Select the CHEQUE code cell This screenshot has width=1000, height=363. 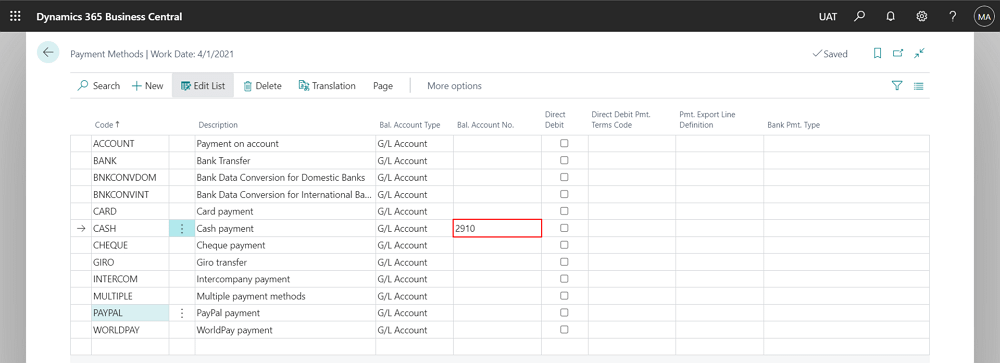coord(130,245)
